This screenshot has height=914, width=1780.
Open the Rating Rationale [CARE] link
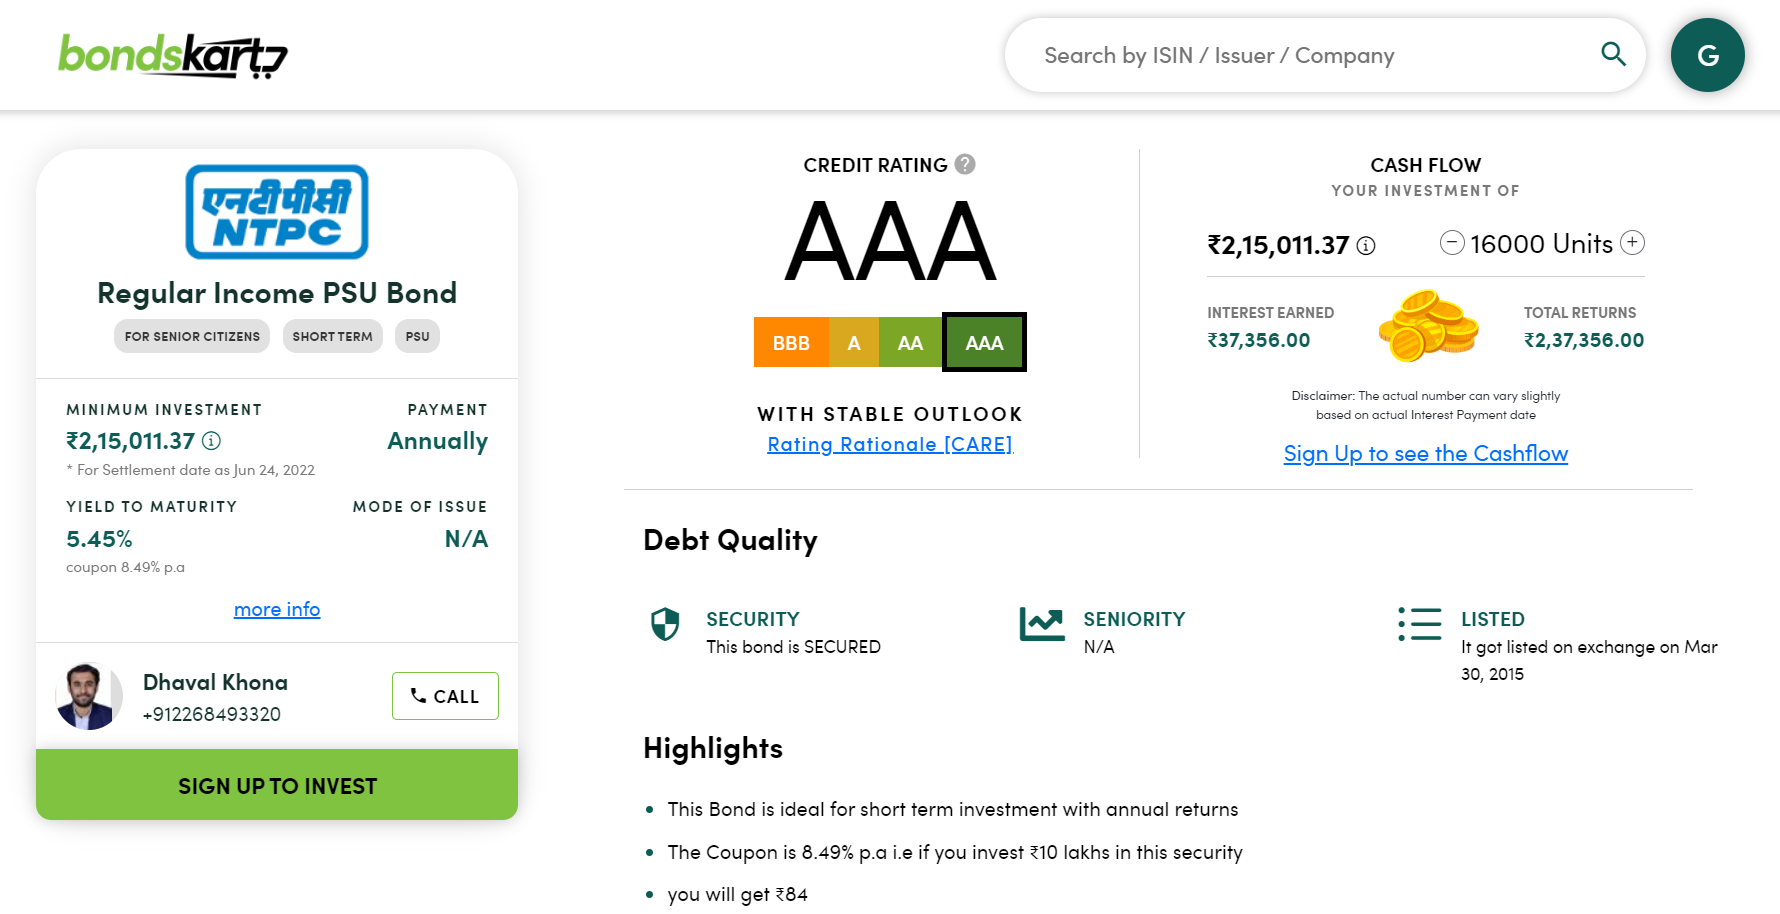[890, 444]
